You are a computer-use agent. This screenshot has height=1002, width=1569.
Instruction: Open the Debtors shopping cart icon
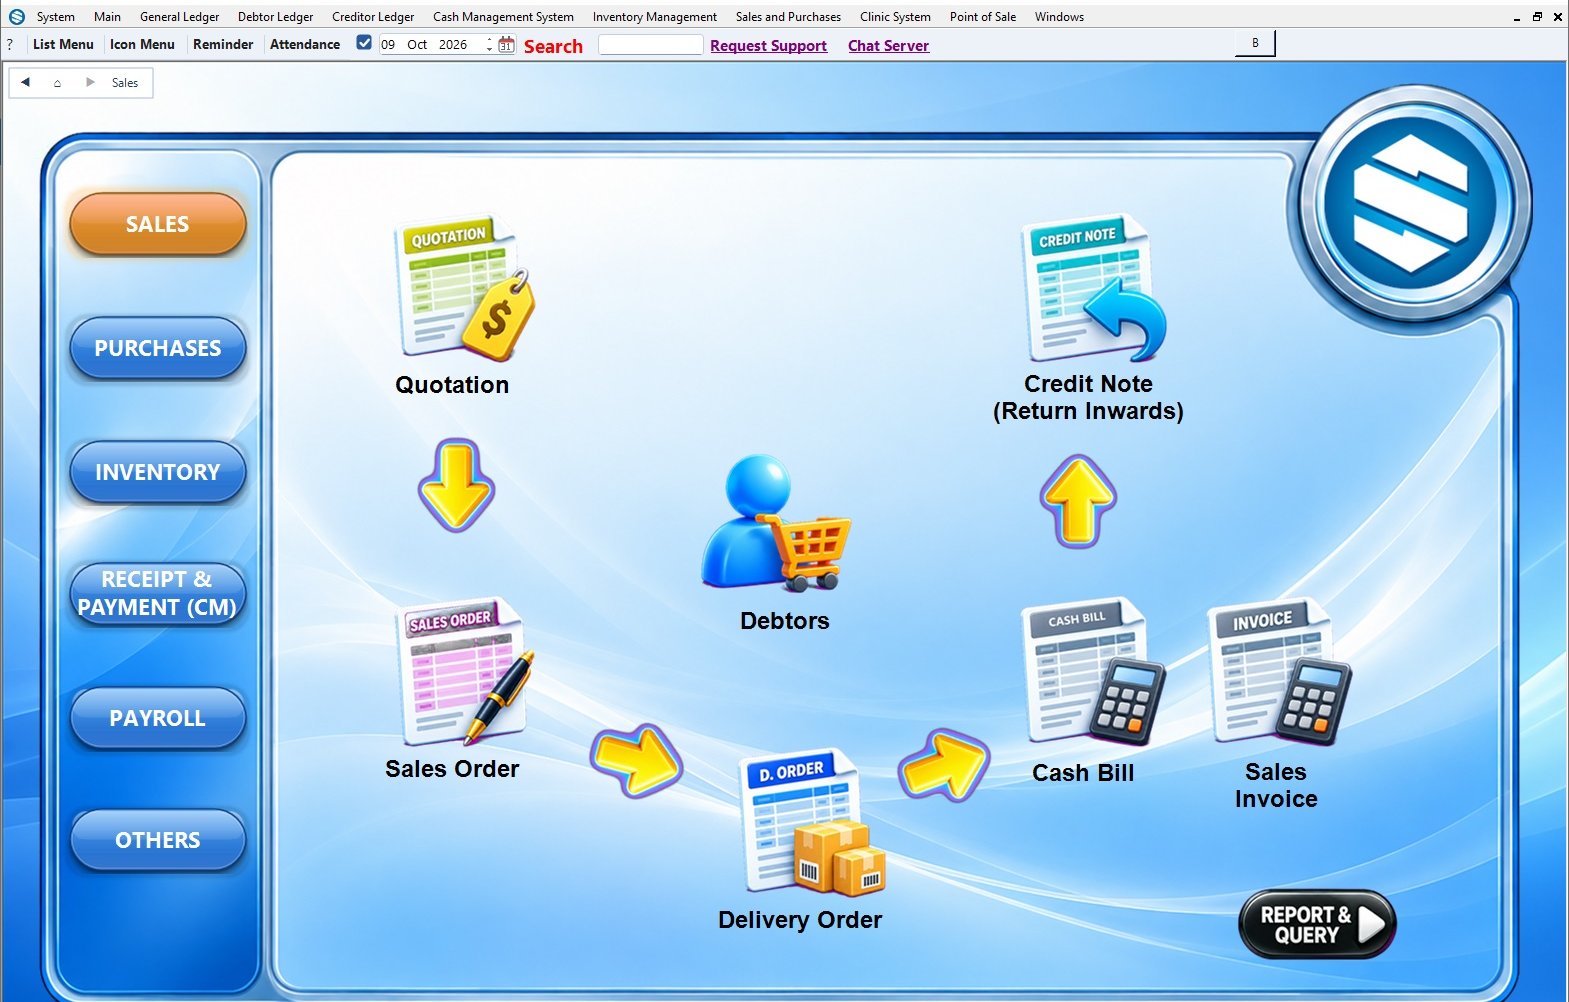[776, 523]
